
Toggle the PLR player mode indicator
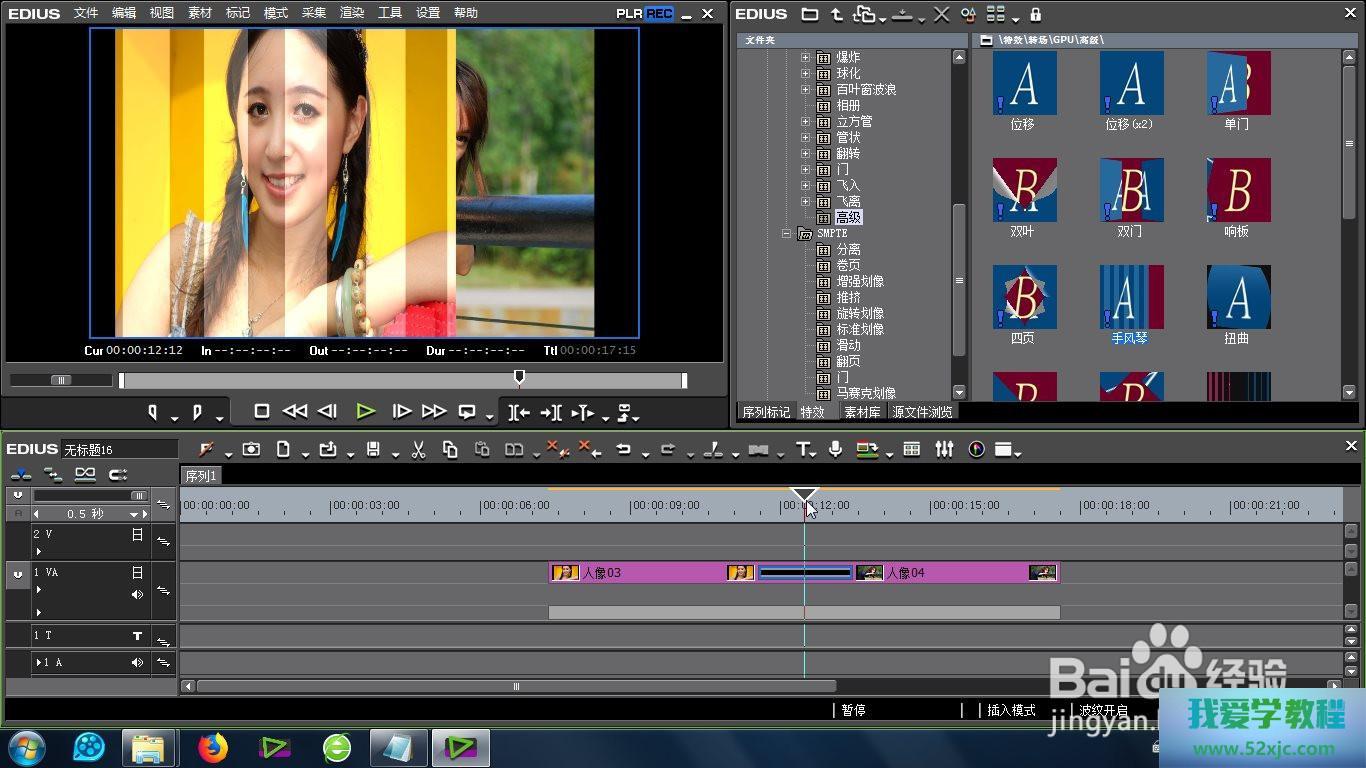point(629,14)
